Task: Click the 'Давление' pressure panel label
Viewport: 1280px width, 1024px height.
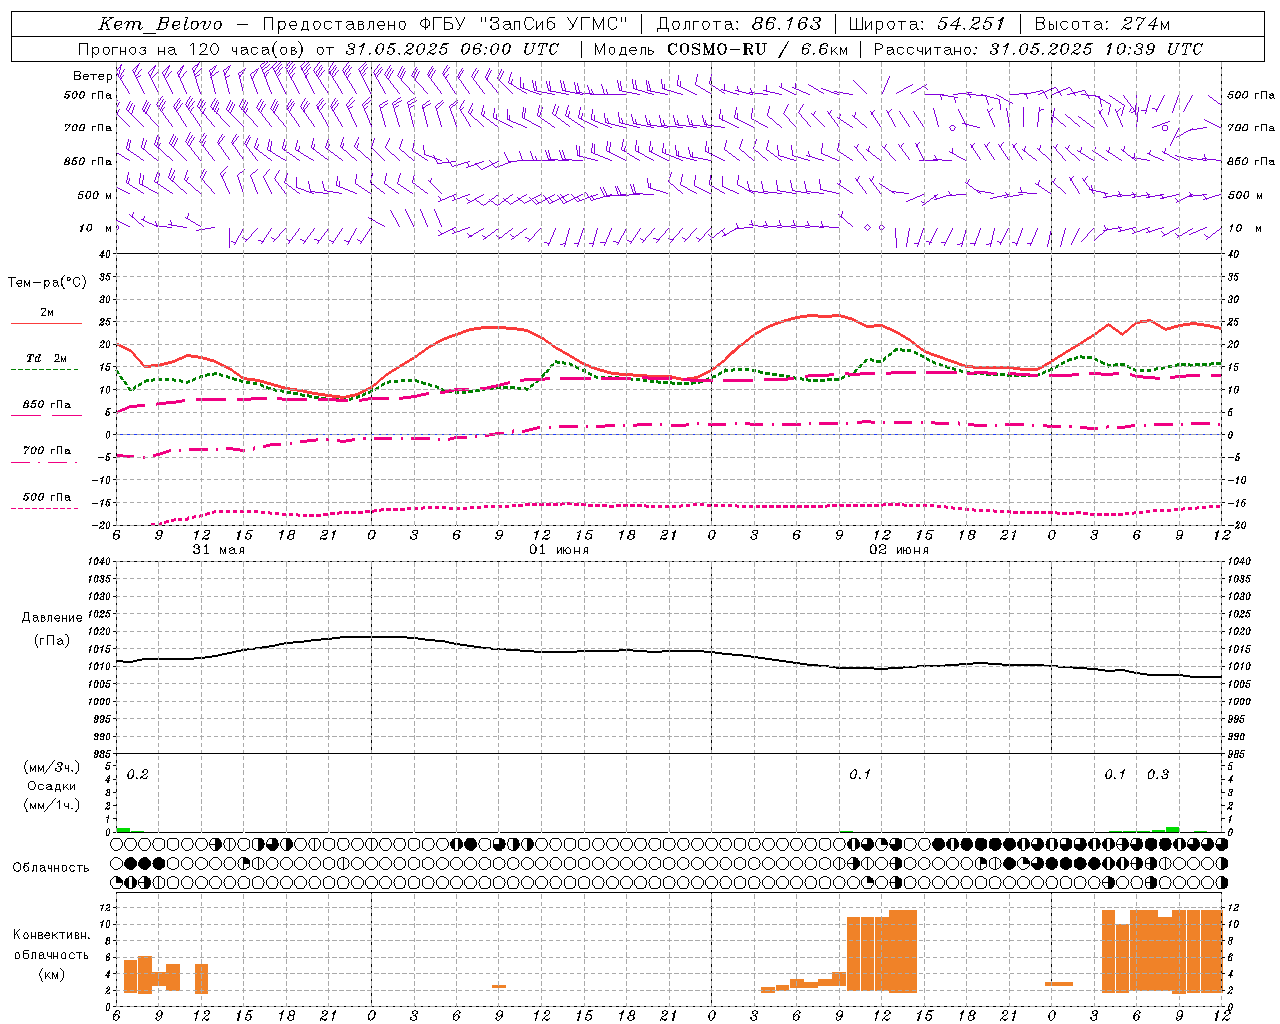Action: 51,618
